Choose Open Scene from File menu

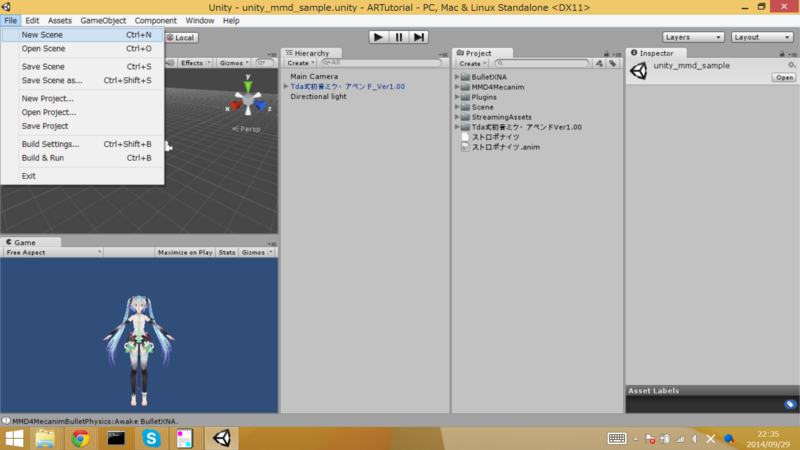click(x=83, y=48)
